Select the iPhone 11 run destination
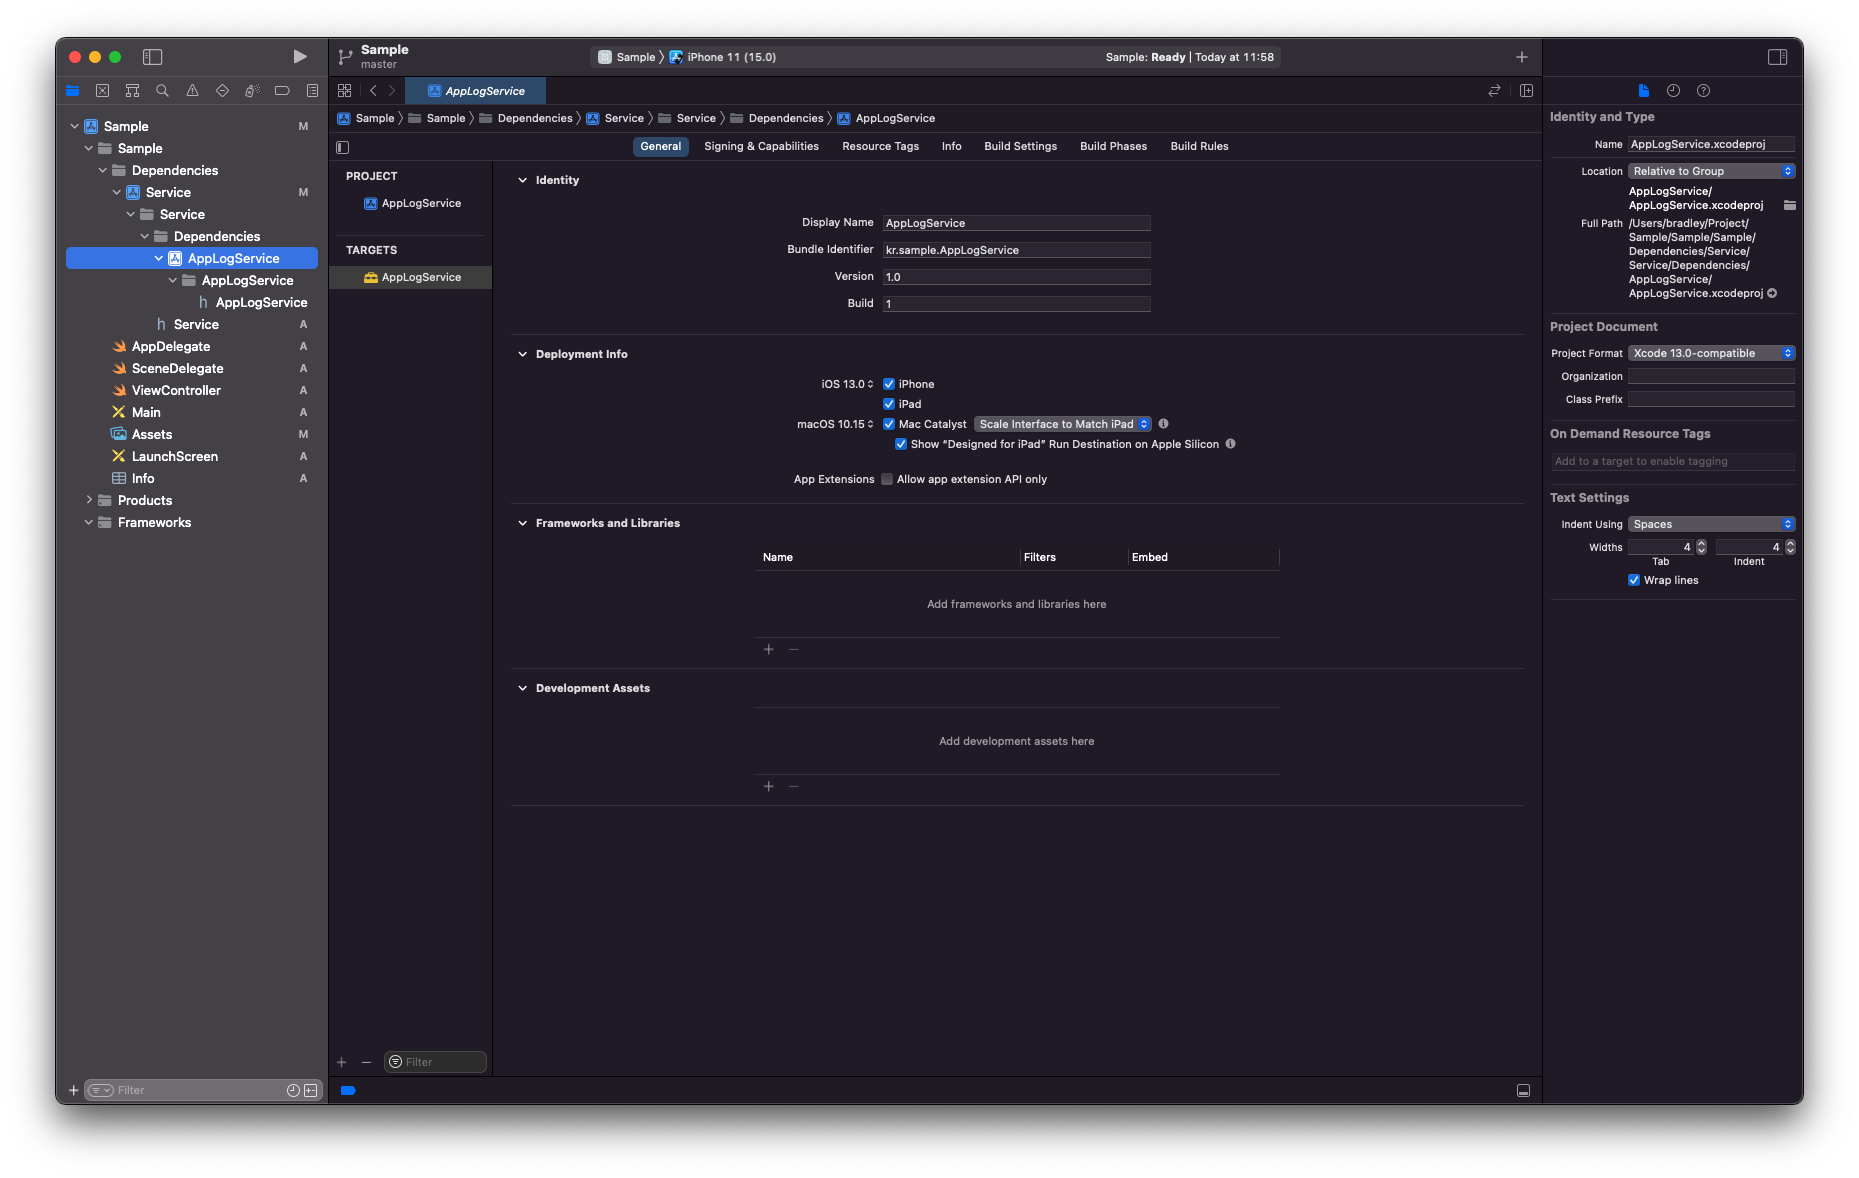1859x1178 pixels. point(724,57)
